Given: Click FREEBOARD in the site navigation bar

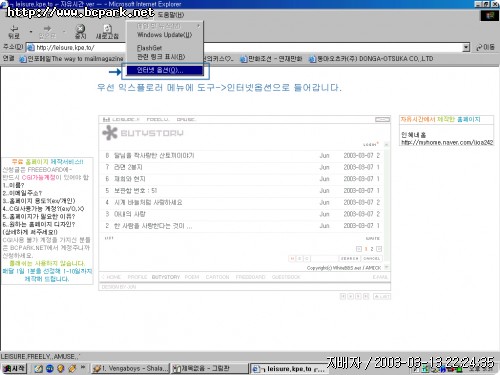Looking at the screenshot, I should (250, 277).
